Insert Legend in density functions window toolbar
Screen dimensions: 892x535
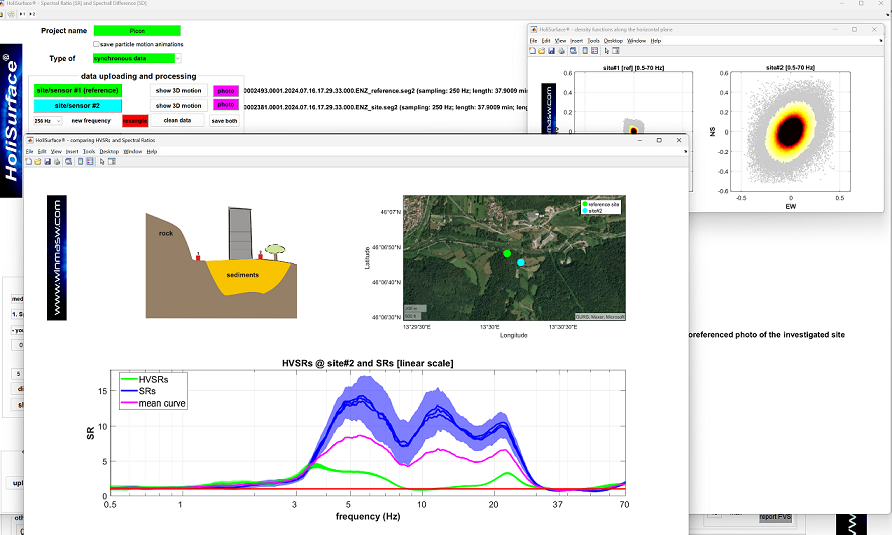coord(594,51)
